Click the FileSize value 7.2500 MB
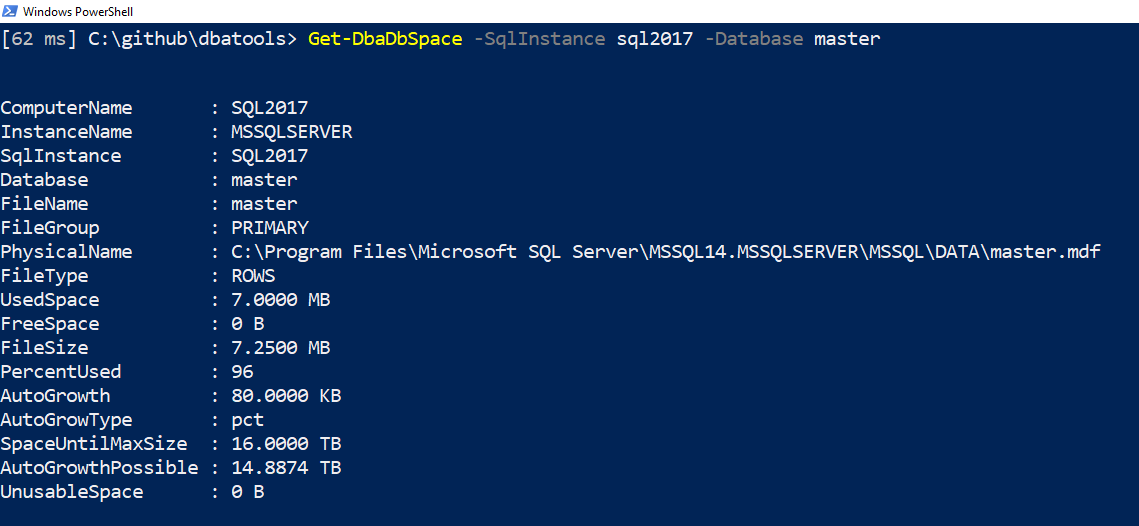1139x526 pixels. [x=280, y=348]
